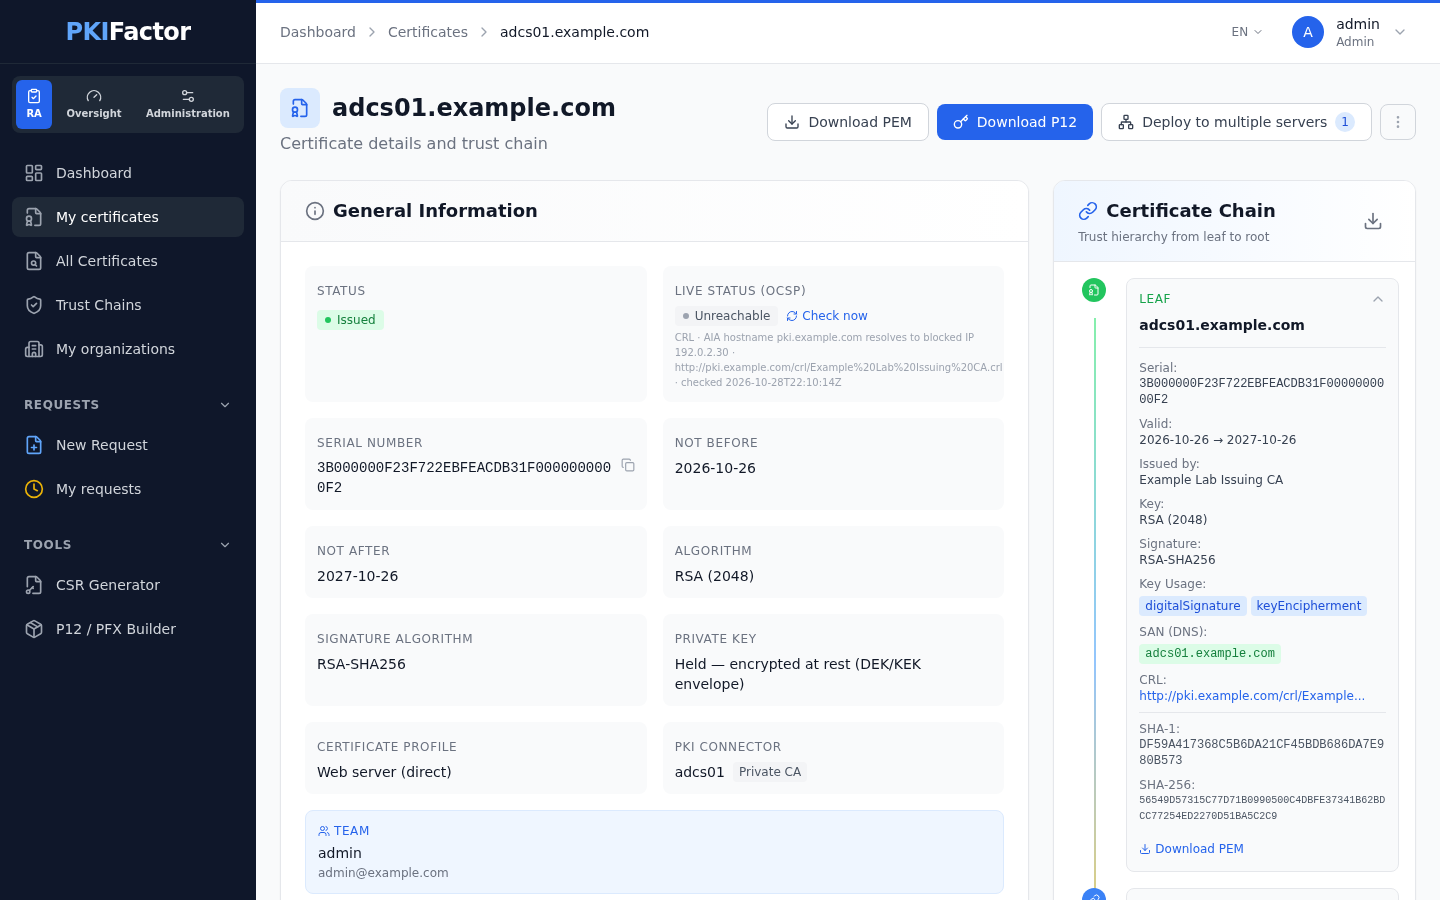
Task: Download the certificate chain via header icon
Action: (1373, 221)
